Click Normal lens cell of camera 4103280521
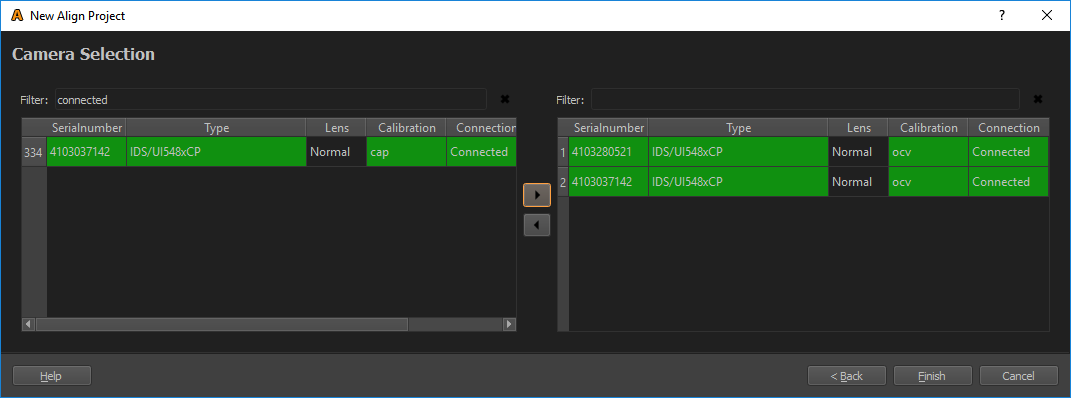1071x398 pixels. coord(858,152)
